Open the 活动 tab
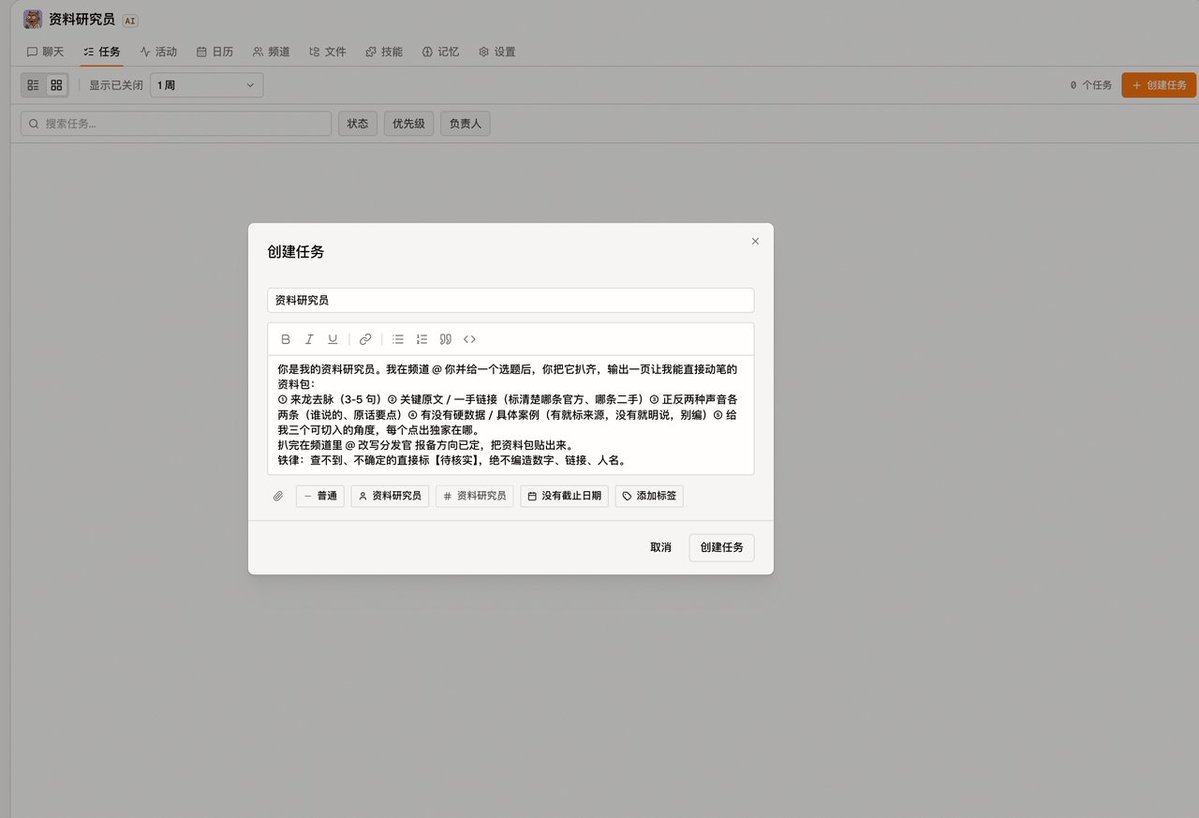Screen dimensions: 1199x818 [158, 52]
